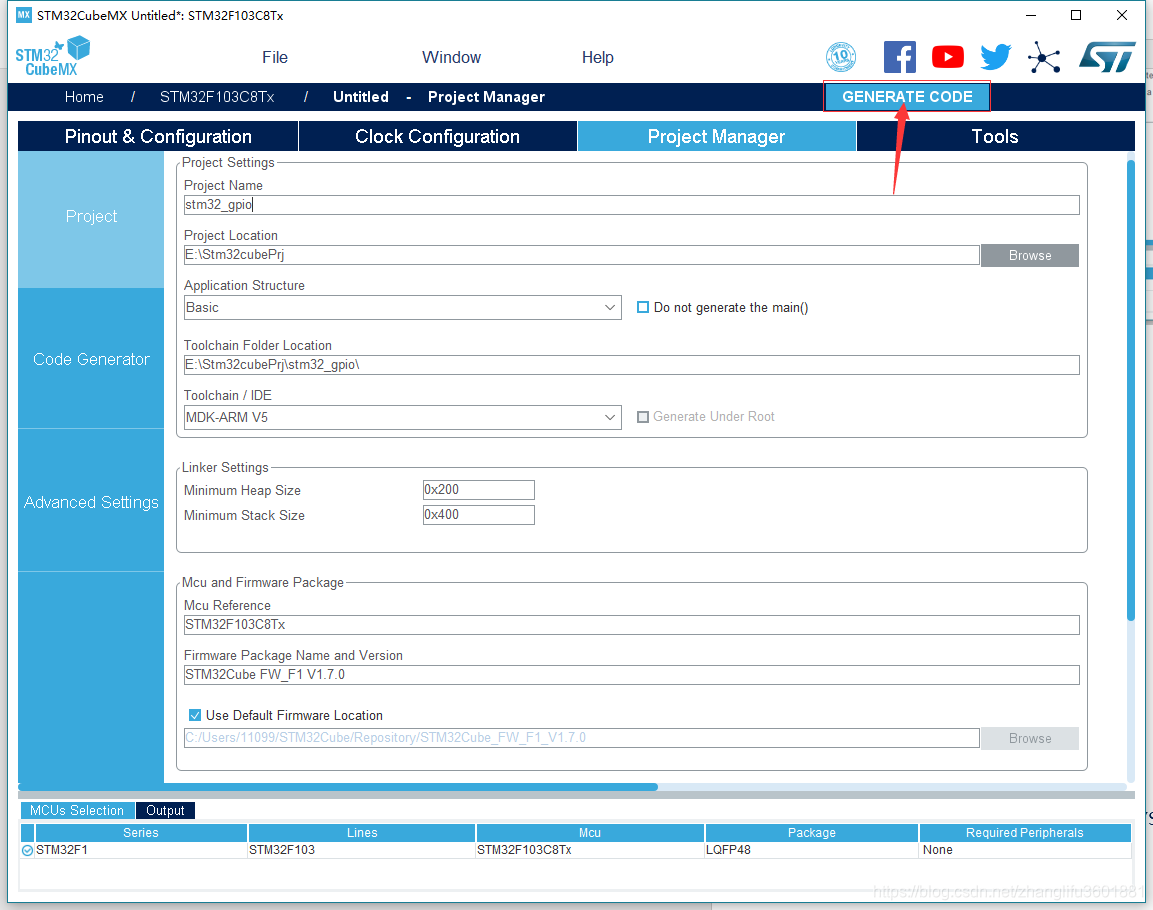This screenshot has width=1153, height=910.
Task: Open the 10 years anniversary badge icon
Action: point(840,57)
